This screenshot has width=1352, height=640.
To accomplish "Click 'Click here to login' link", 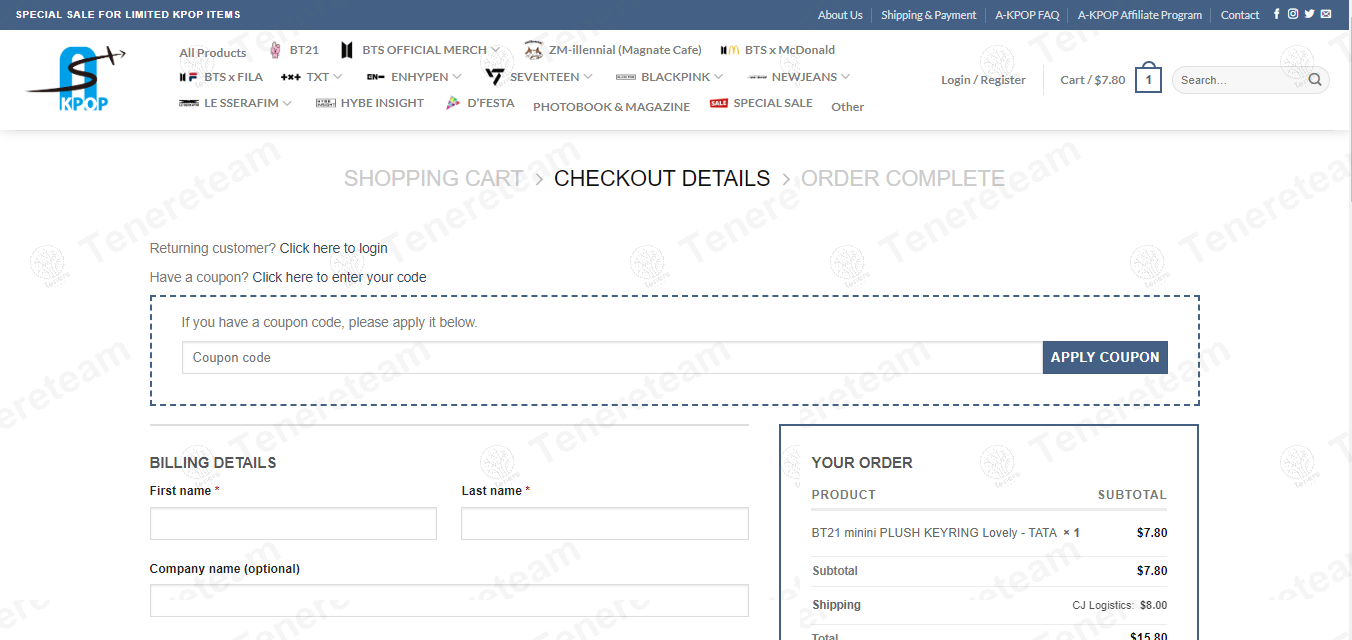I will (x=333, y=248).
